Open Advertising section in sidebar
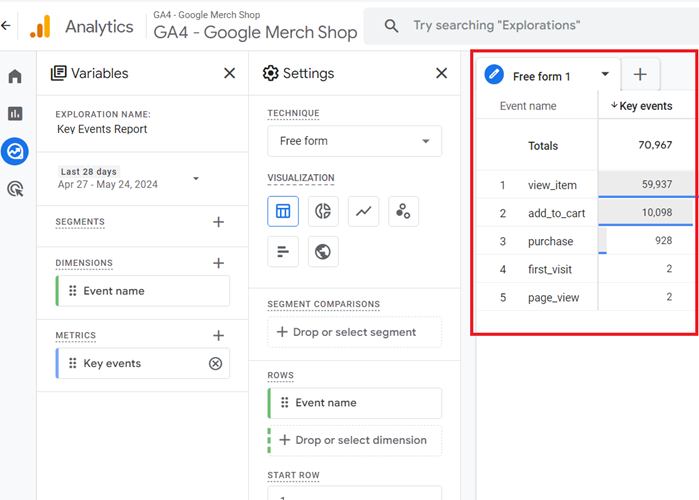Screen dimensions: 699x500 15,188
